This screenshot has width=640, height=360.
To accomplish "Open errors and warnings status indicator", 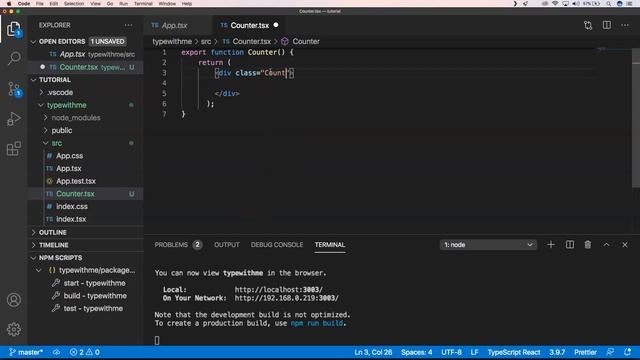I will click(x=84, y=352).
